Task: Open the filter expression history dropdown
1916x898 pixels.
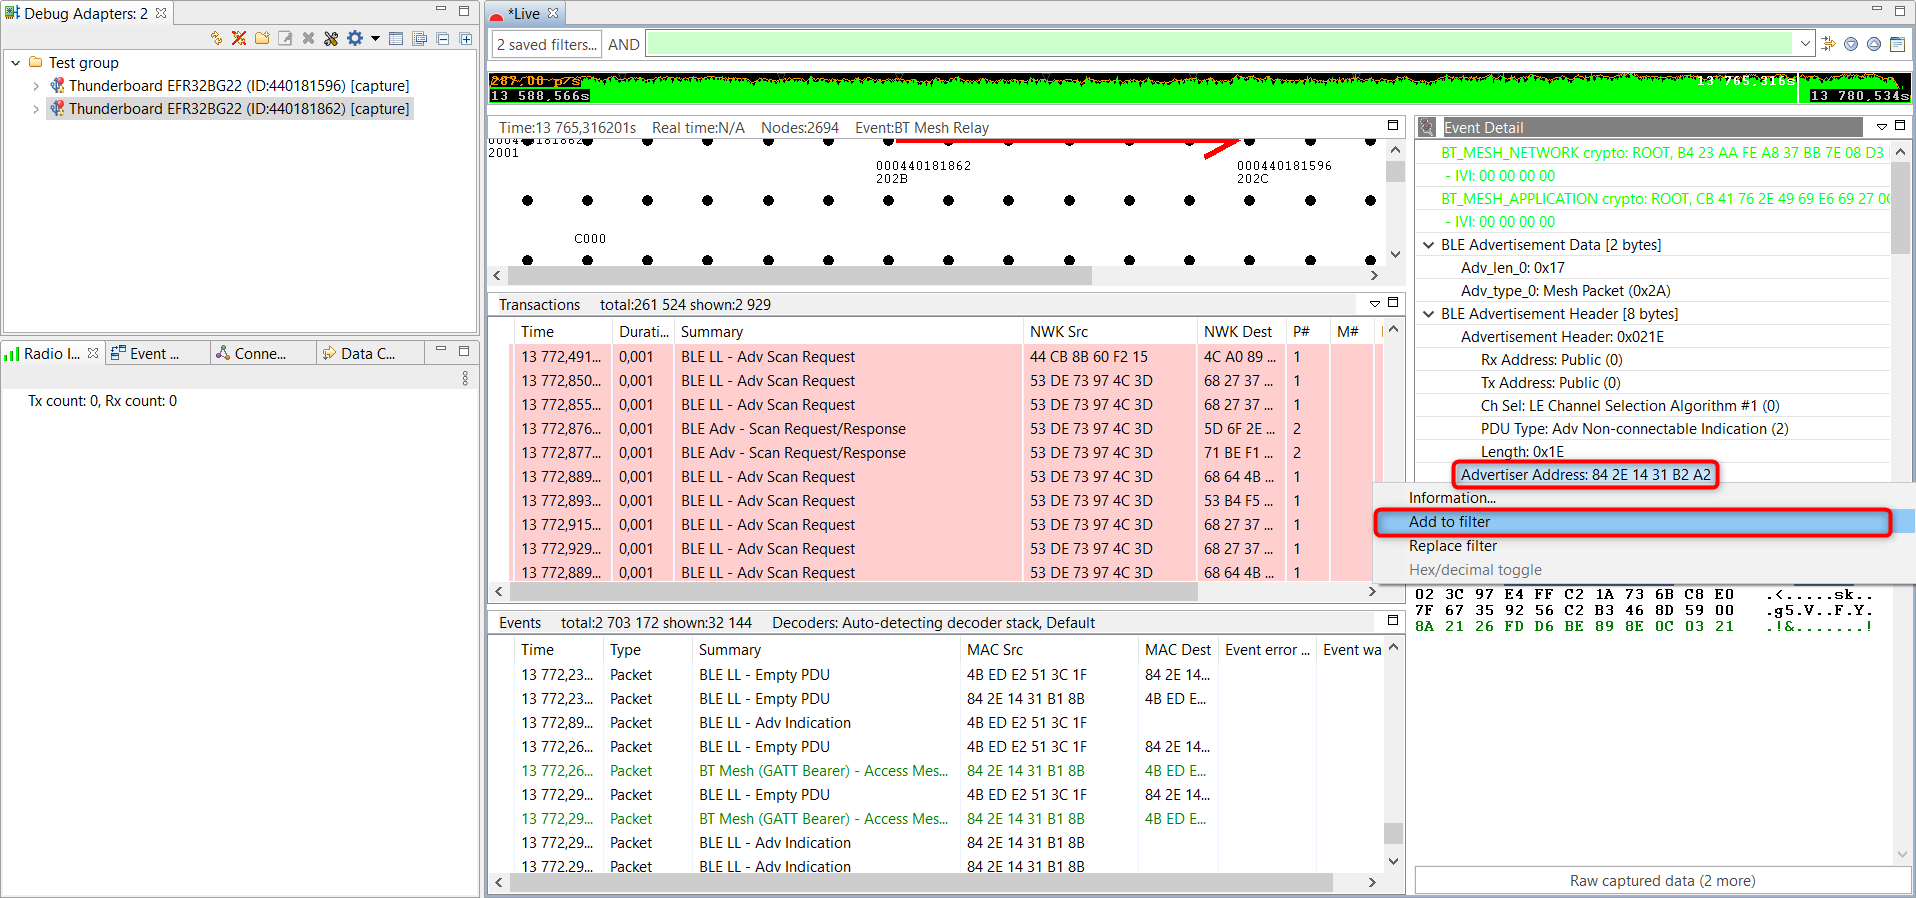Action: point(1805,44)
